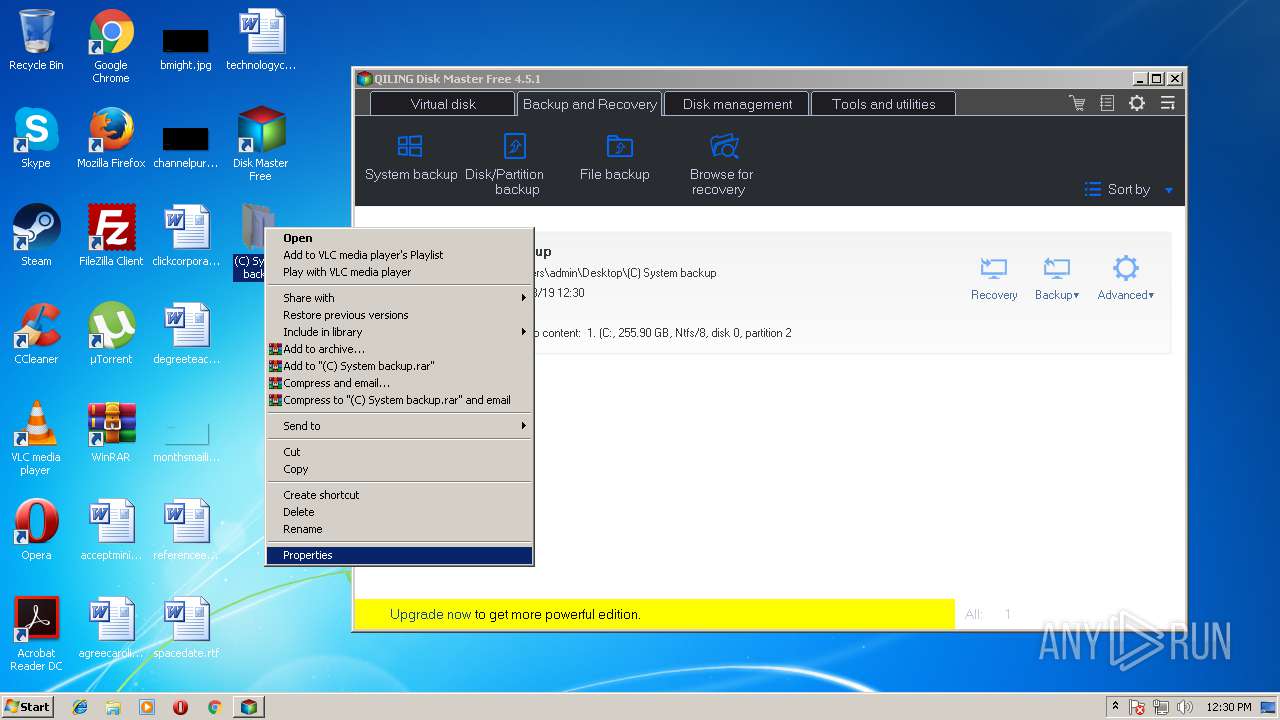Choose Properties in the context menu
The width and height of the screenshot is (1280, 720).
click(399, 555)
